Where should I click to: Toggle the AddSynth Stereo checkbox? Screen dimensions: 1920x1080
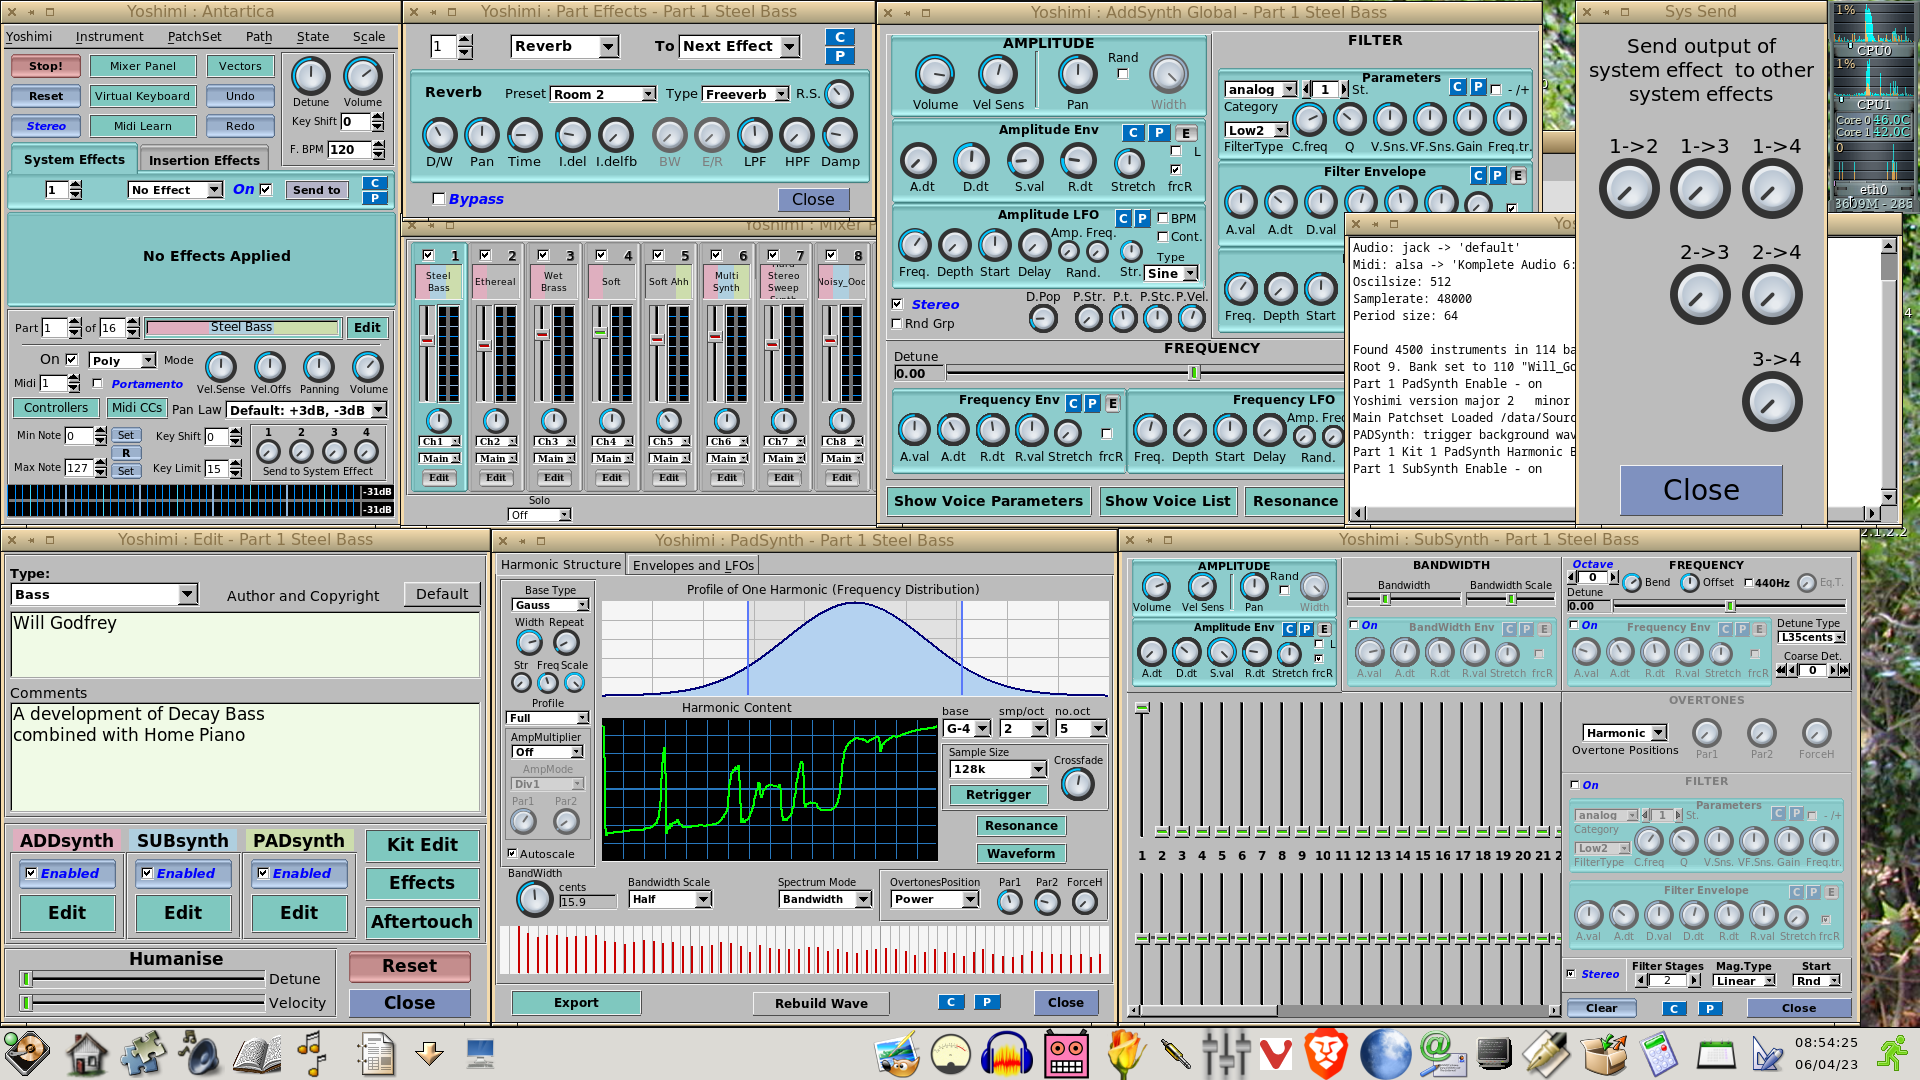click(x=897, y=304)
